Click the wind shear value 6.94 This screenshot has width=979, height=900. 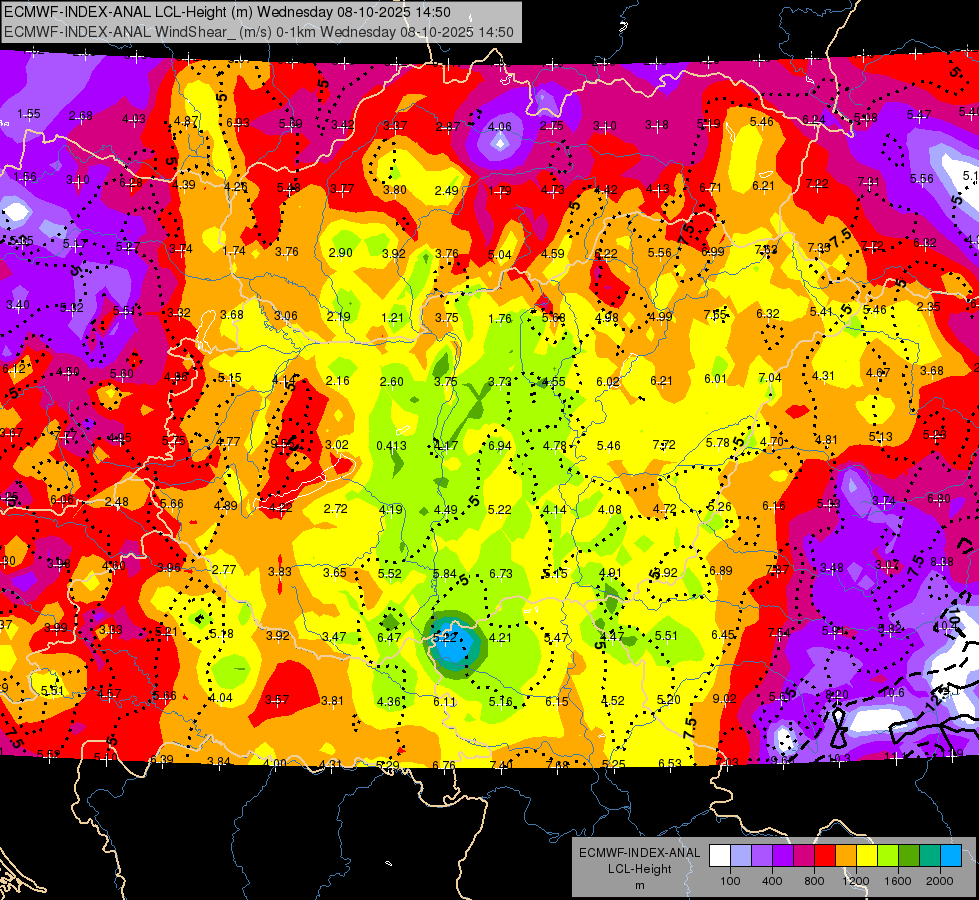[x=499, y=446]
